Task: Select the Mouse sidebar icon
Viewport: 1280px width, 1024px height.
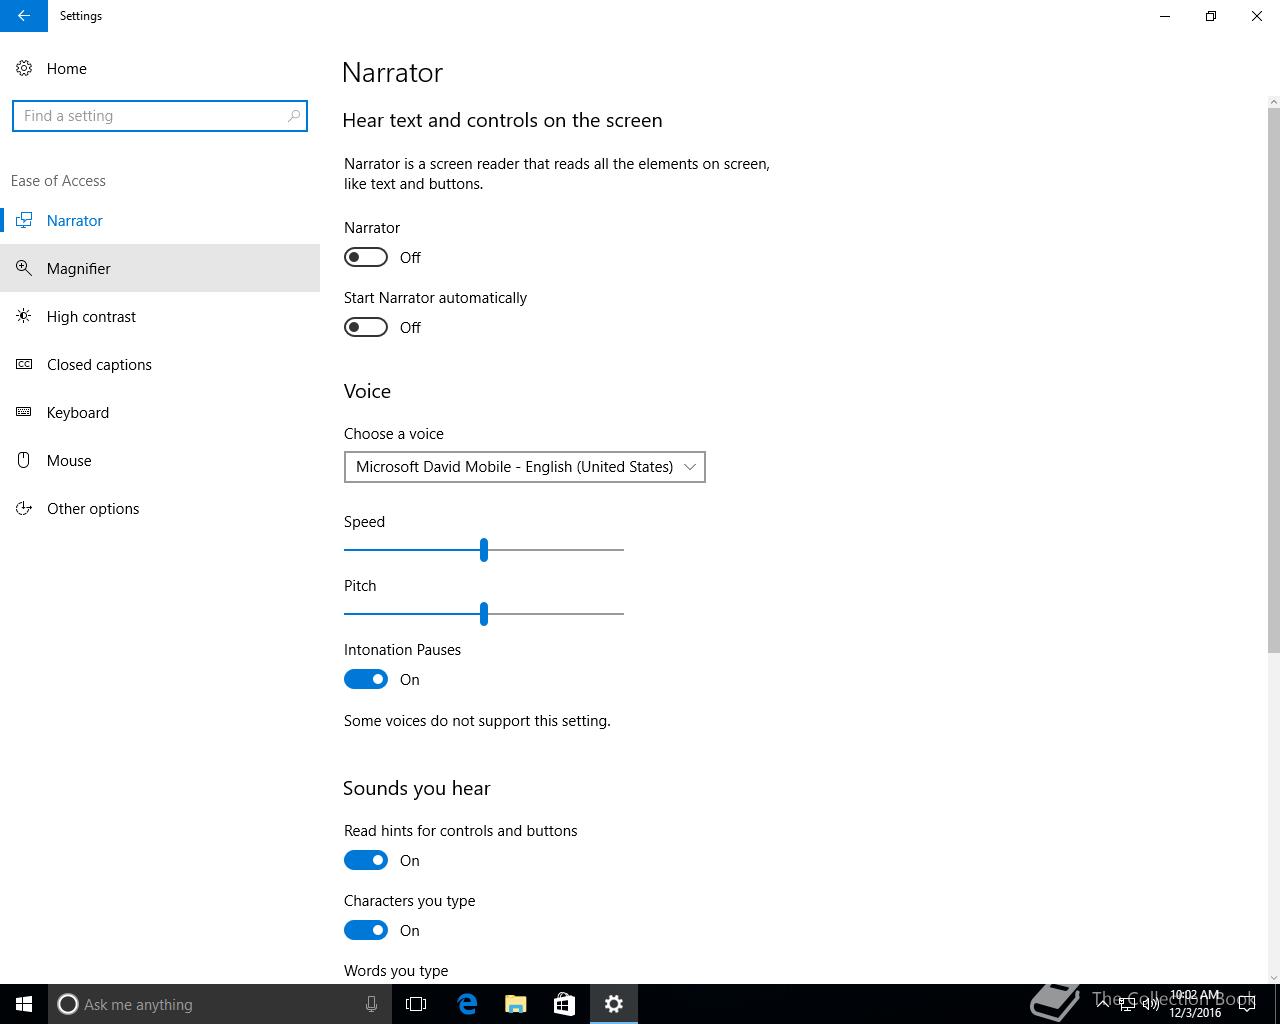Action: [x=24, y=461]
